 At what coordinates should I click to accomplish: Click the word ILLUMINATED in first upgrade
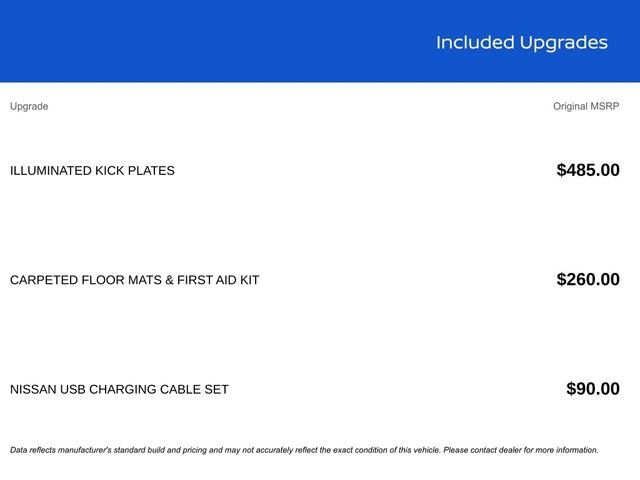click(x=50, y=171)
